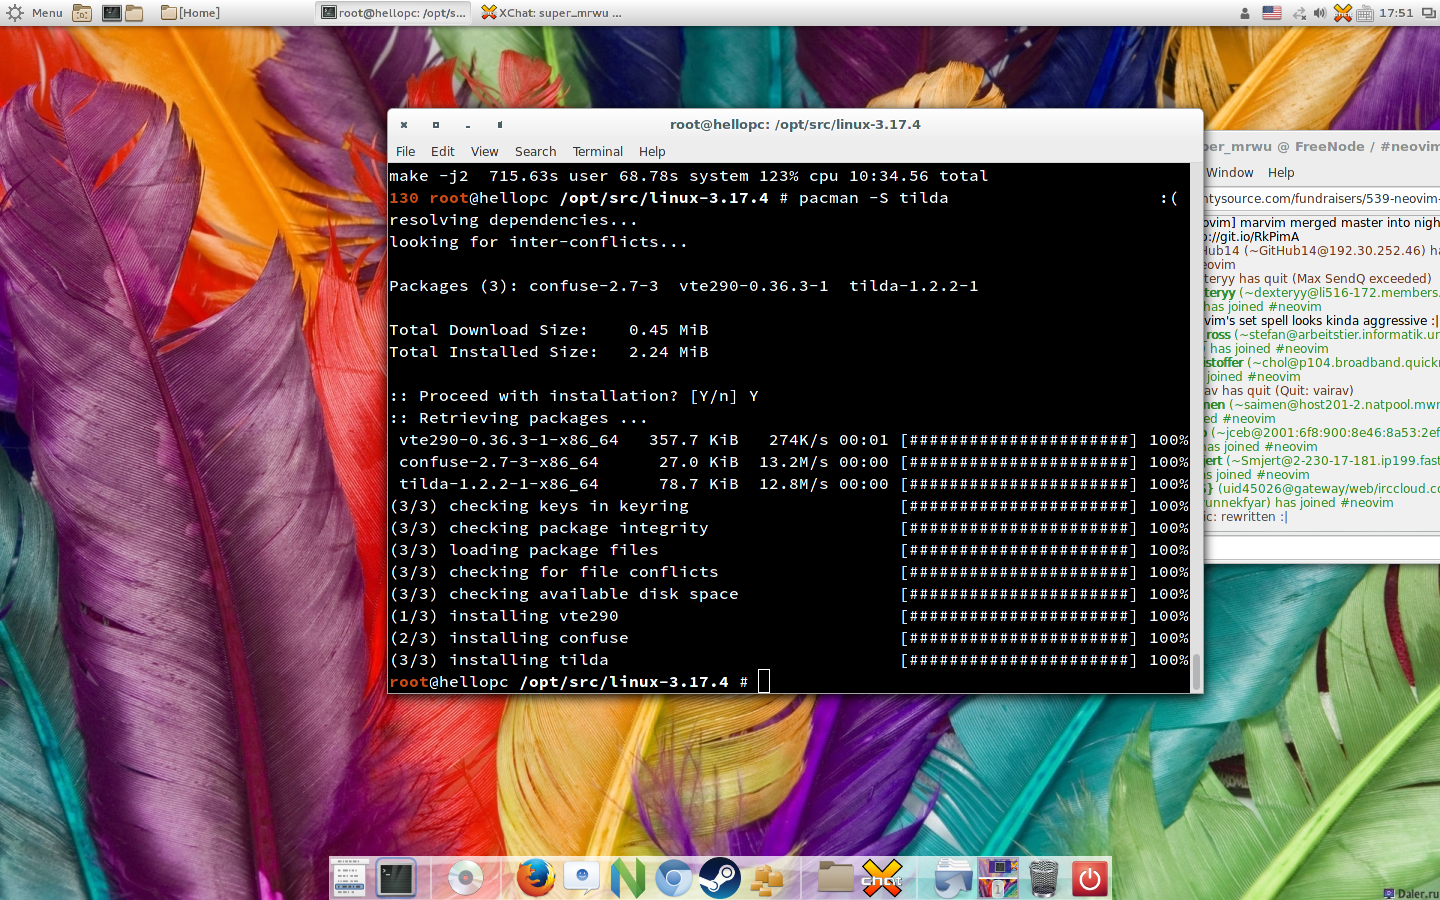Open the chat messenger bubble icon in the dock
The width and height of the screenshot is (1440, 900).
coord(581,878)
